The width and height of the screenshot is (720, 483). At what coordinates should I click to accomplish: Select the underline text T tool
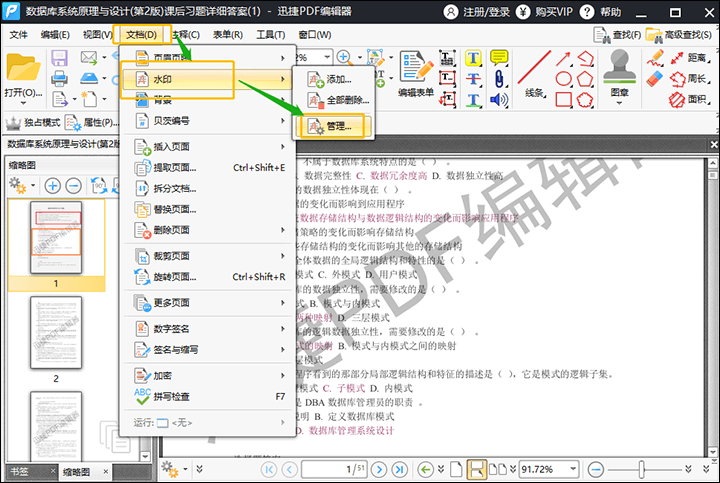click(x=473, y=99)
